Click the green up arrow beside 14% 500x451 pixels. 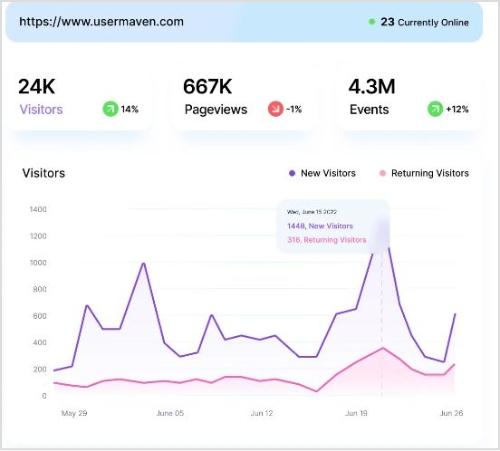(x=110, y=109)
